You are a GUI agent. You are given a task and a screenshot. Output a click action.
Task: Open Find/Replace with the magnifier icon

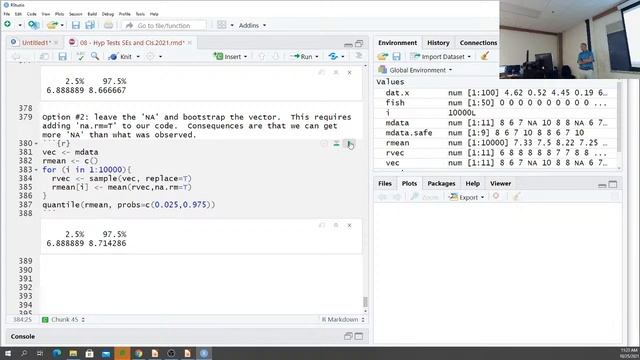[x=95, y=56]
